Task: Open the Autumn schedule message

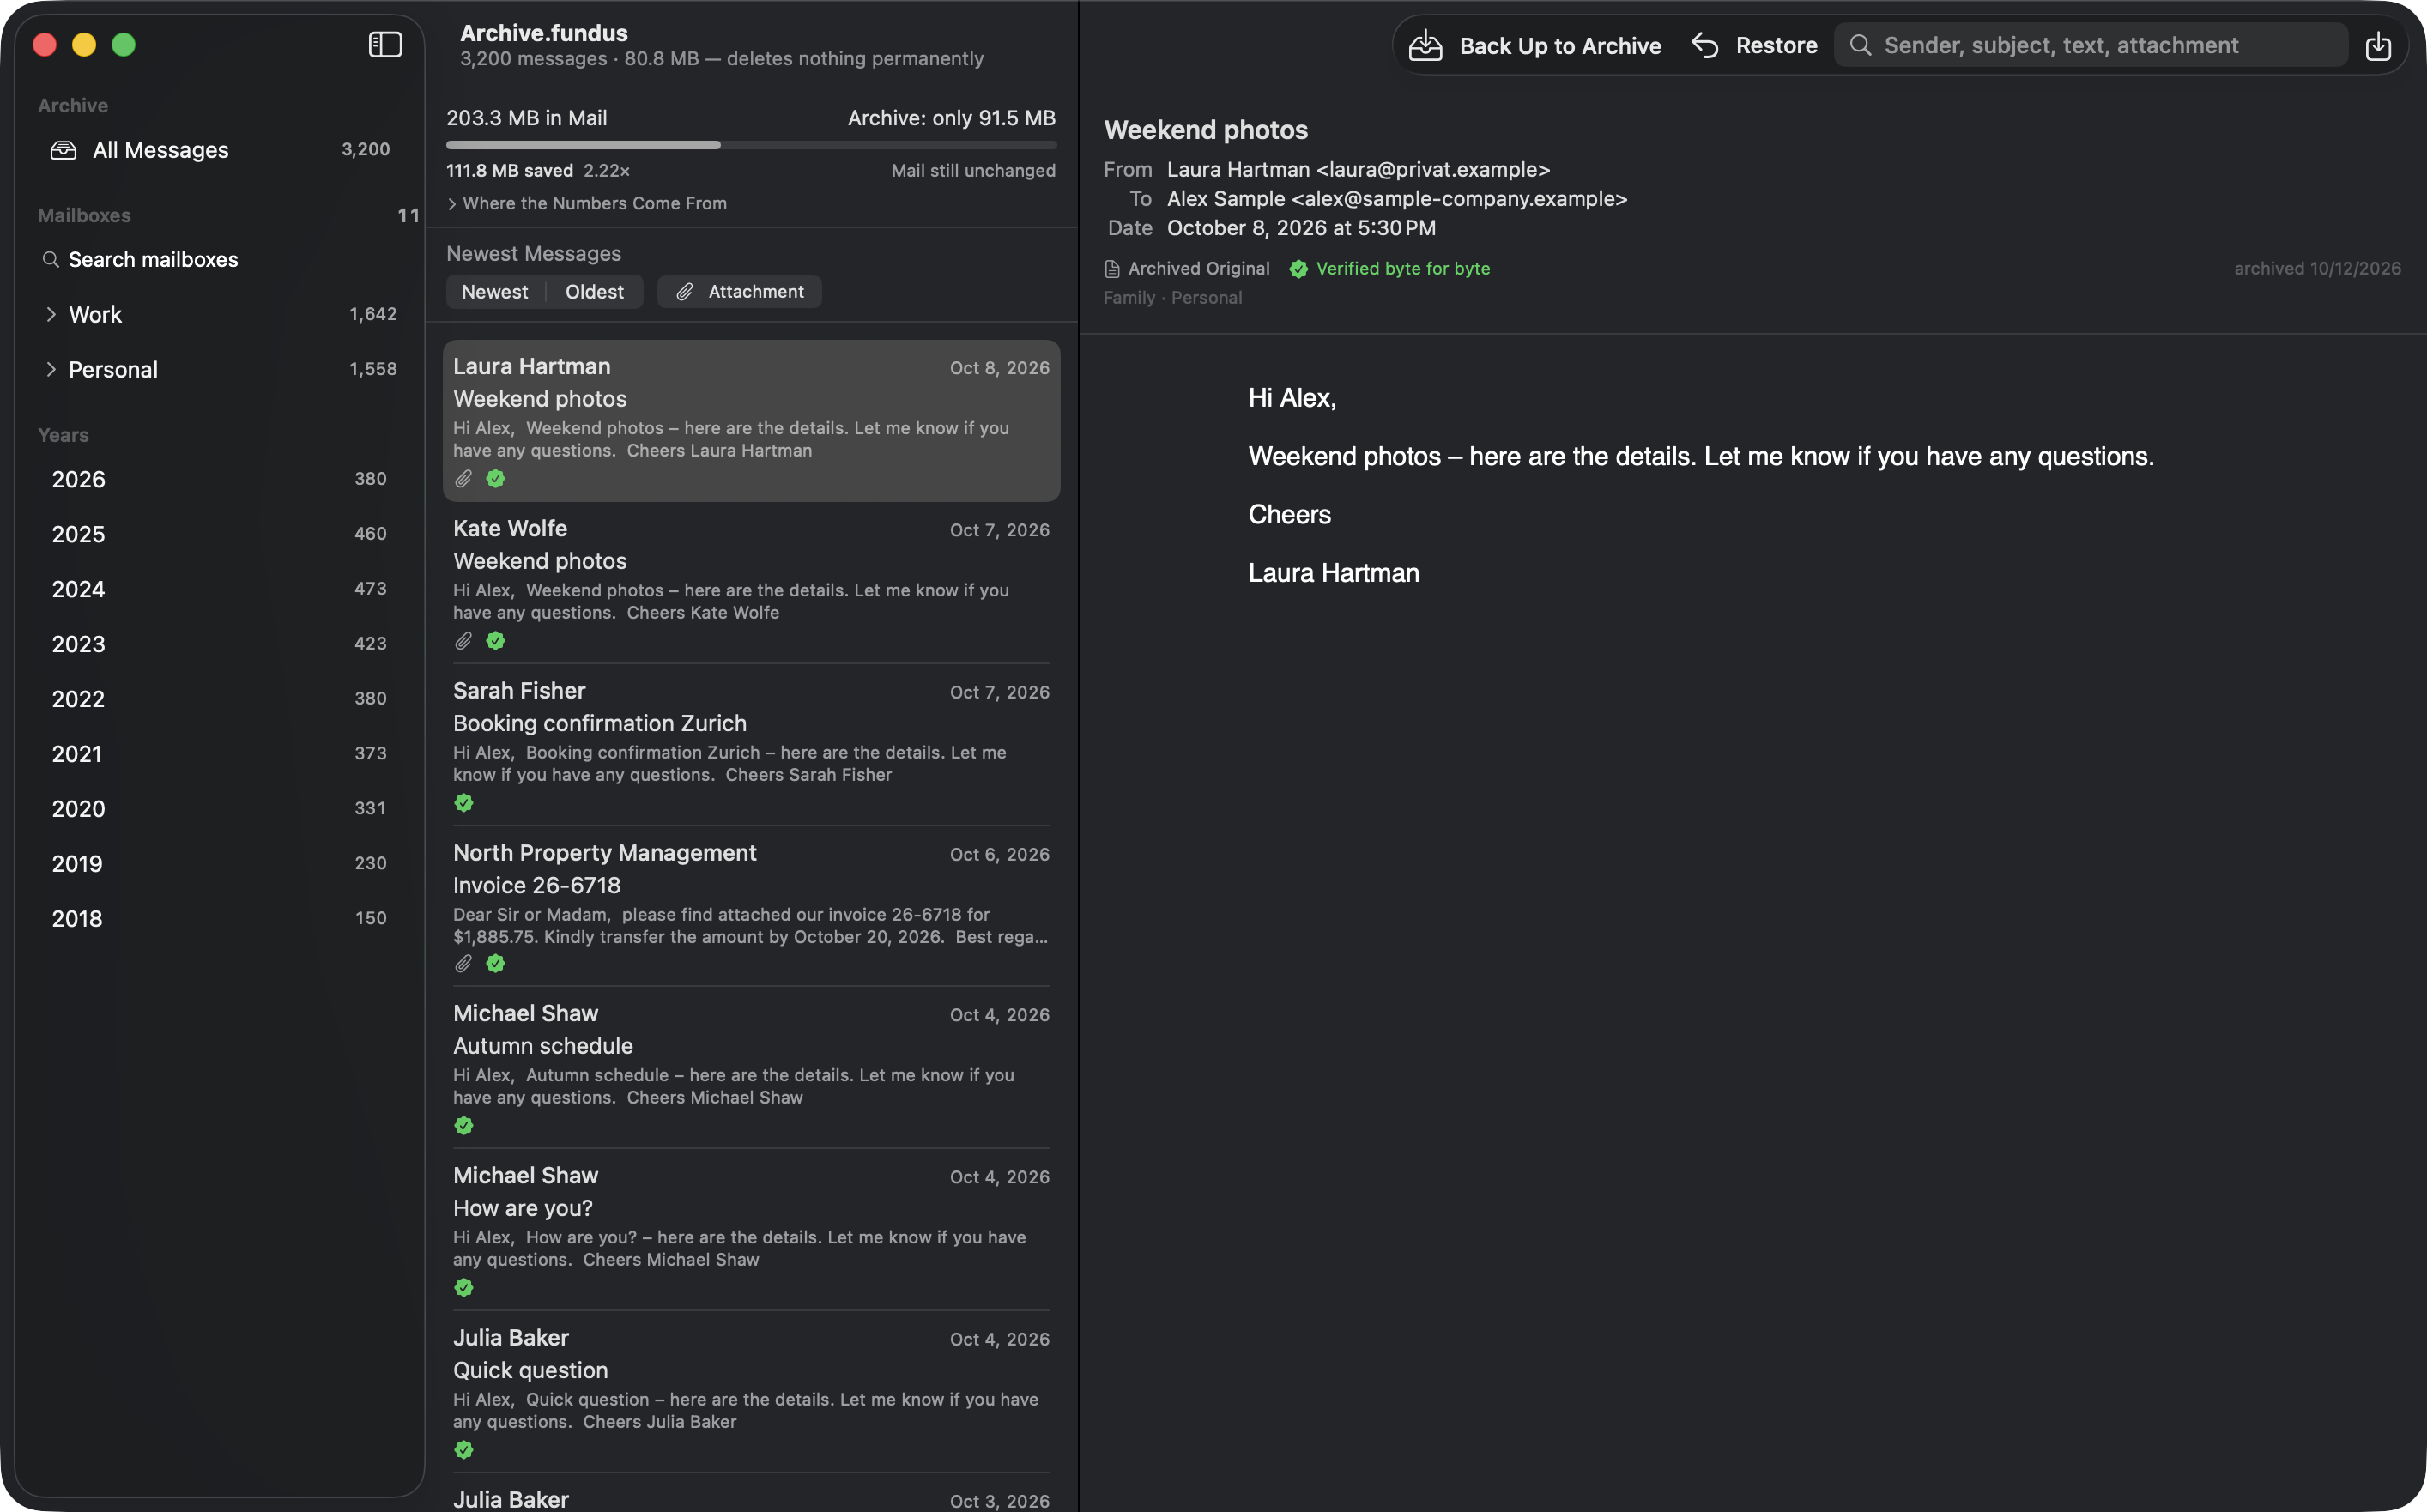Action: click(751, 1068)
